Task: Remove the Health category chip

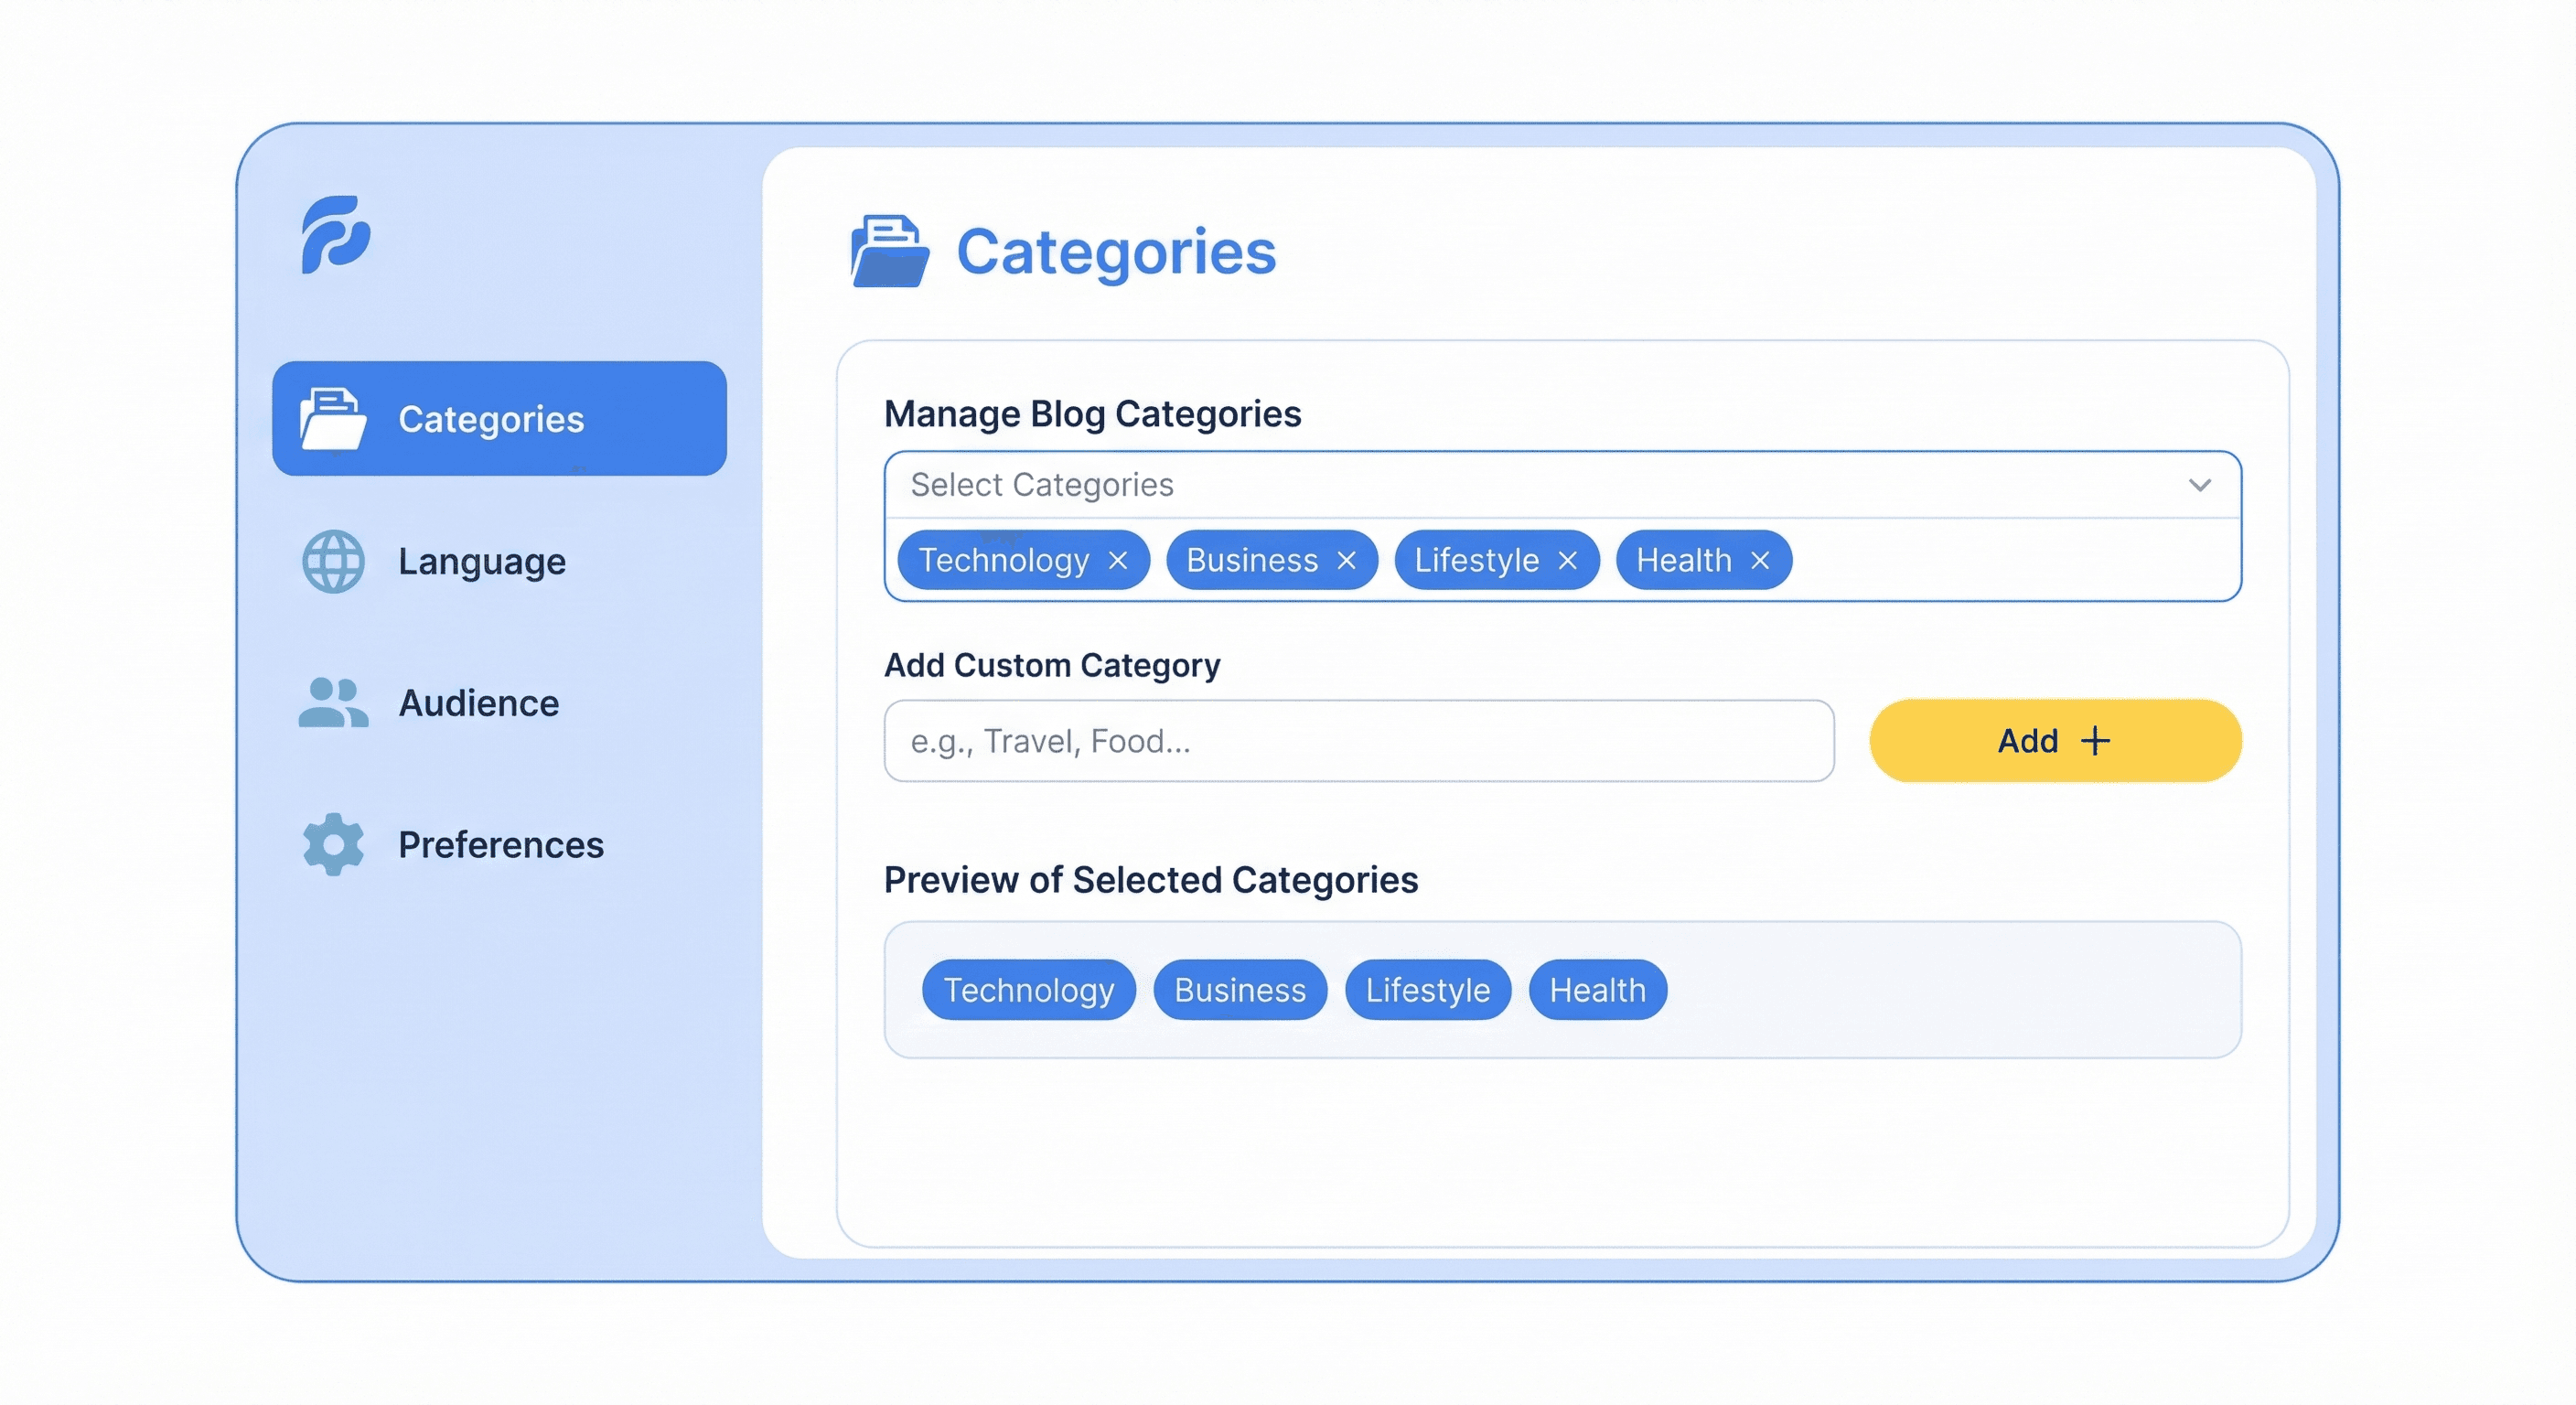Action: (1761, 560)
